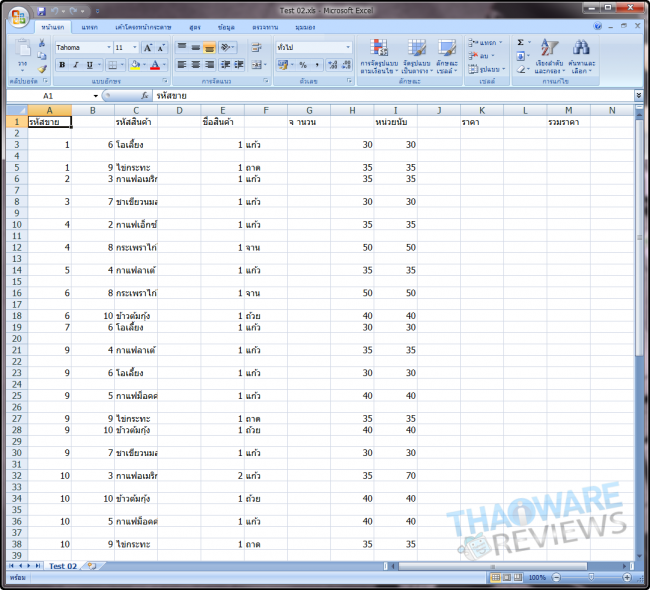Switch to the Page Layout ribbon tab
Viewport: 650px width, 590px height.
point(143,27)
